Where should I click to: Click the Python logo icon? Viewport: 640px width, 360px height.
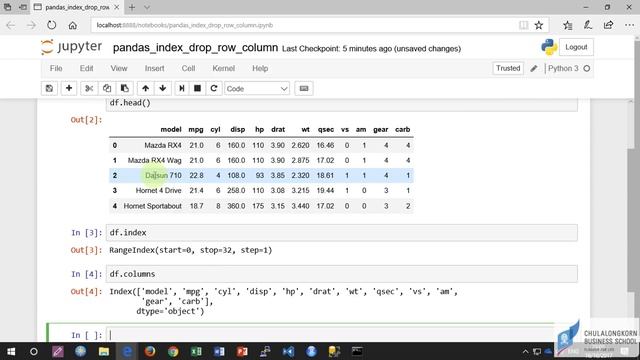pos(549,47)
